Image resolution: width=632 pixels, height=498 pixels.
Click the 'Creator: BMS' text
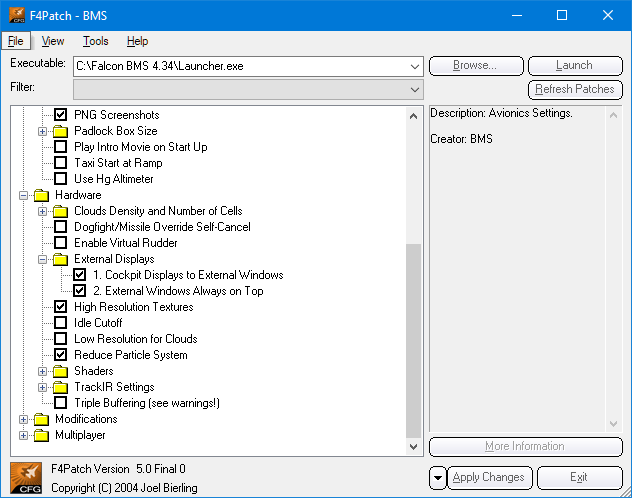click(462, 139)
